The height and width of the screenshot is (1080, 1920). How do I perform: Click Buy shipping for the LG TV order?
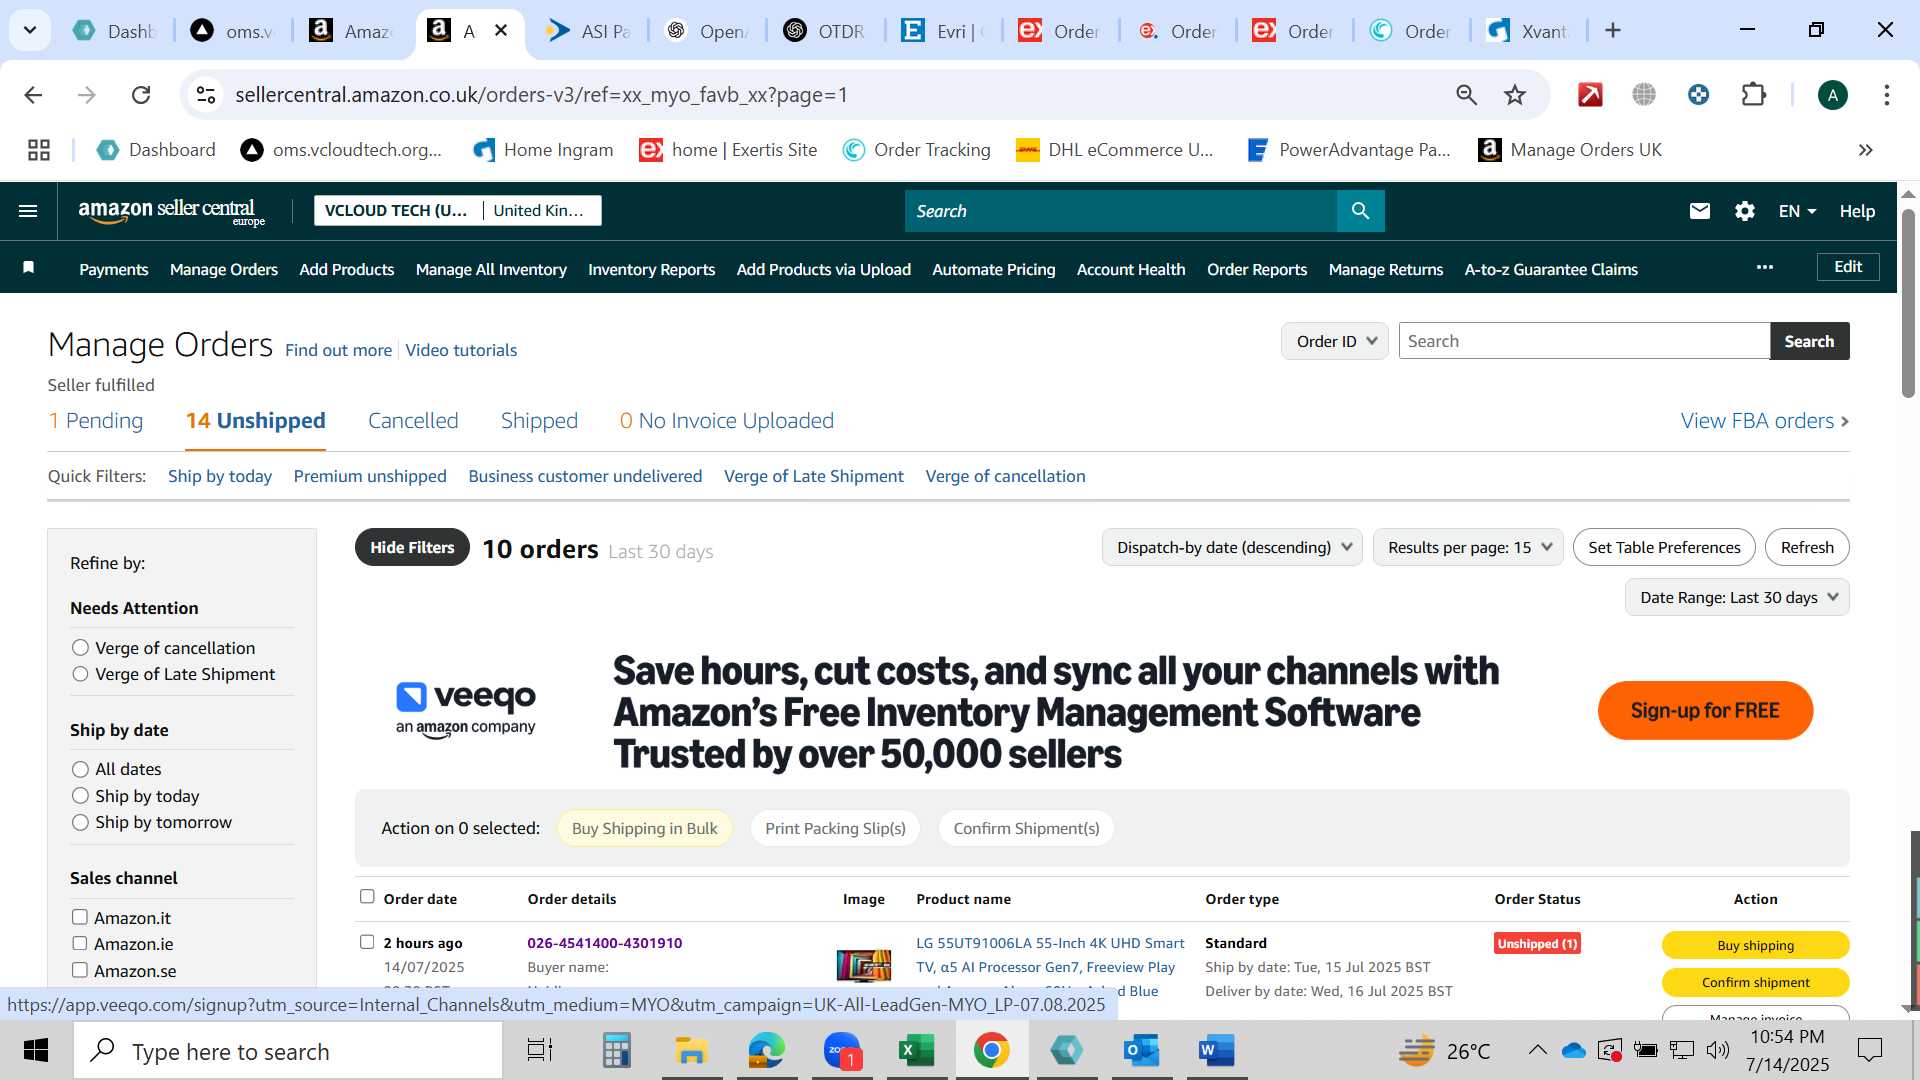(1755, 945)
